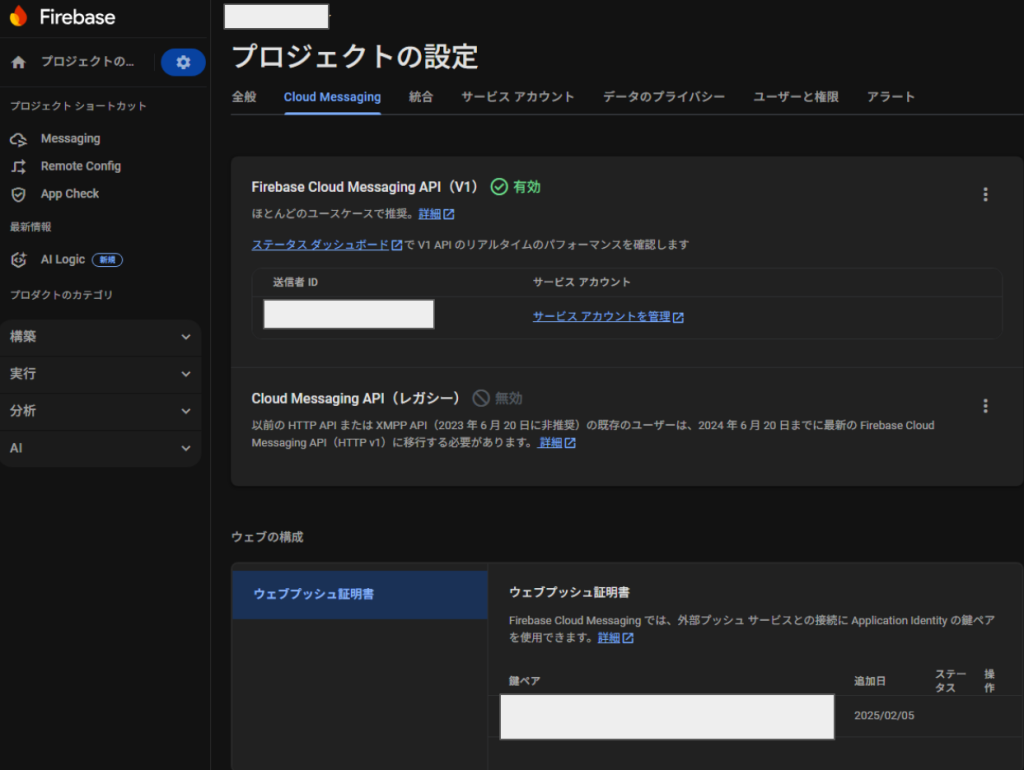The image size is (1024, 770).
Task: Expand the 分析 category
Action: [100, 411]
